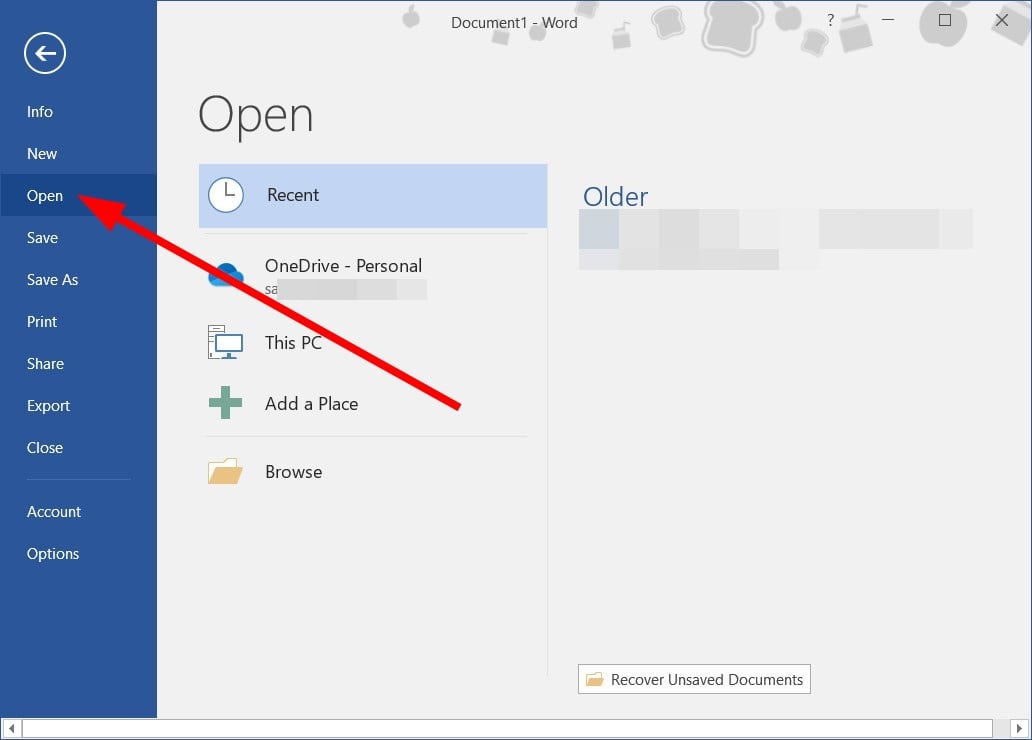The height and width of the screenshot is (740, 1032).
Task: Click the Document1 - Word title text
Action: point(514,23)
